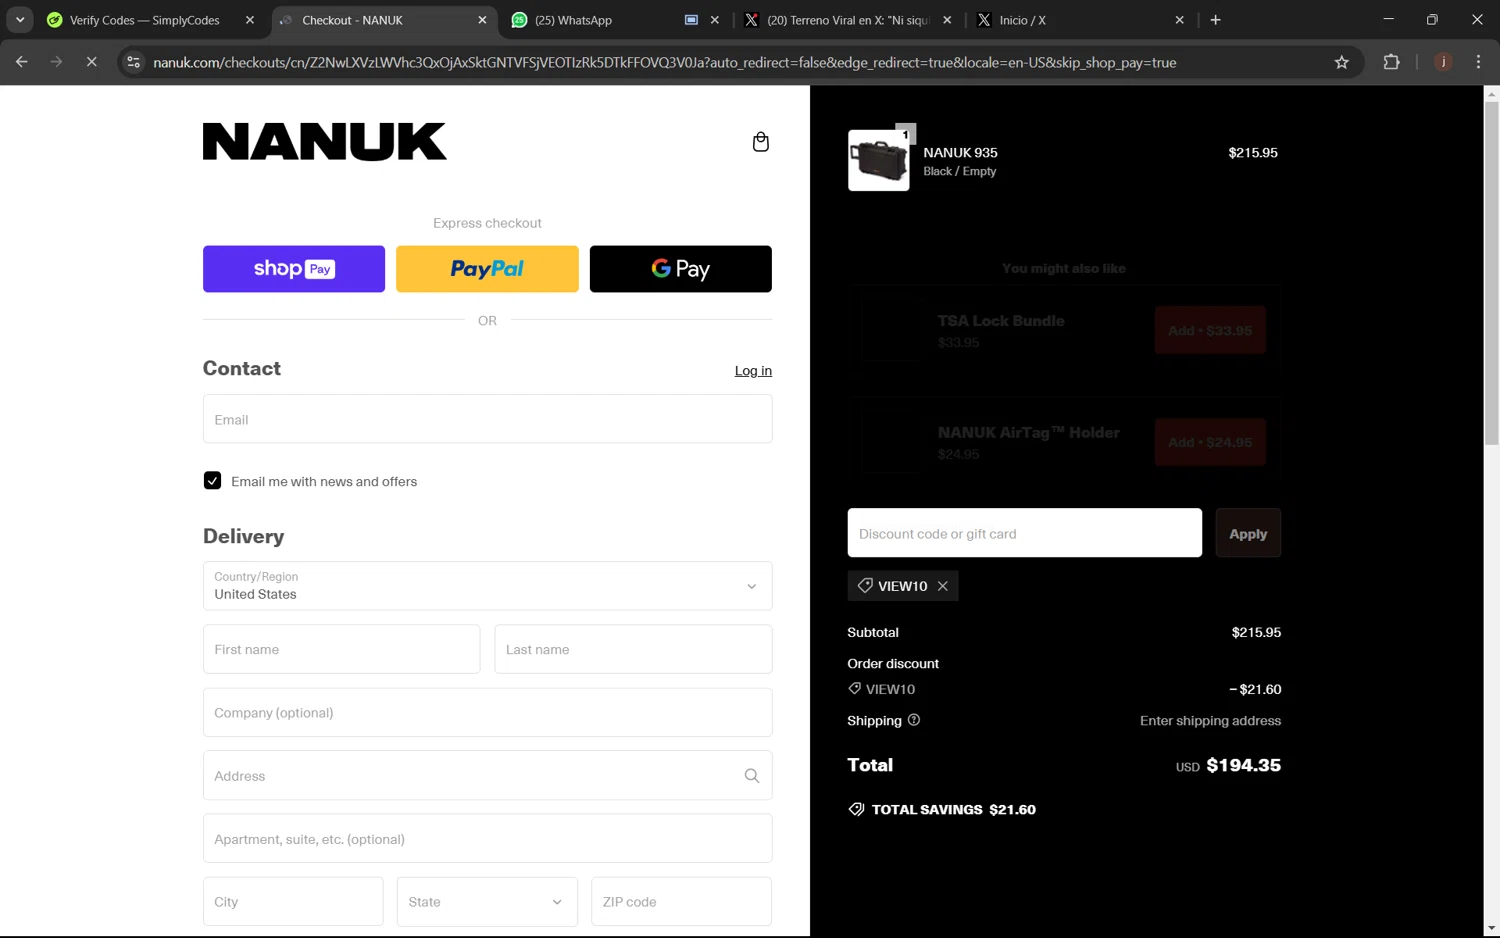Uncheck Email me with news and offers
1500x938 pixels.
point(212,481)
